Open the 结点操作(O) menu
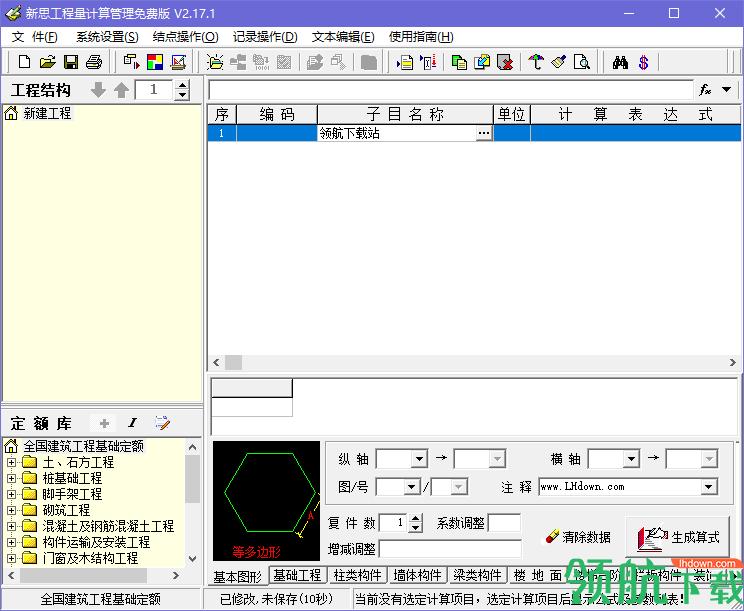The height and width of the screenshot is (611, 744). tap(186, 37)
